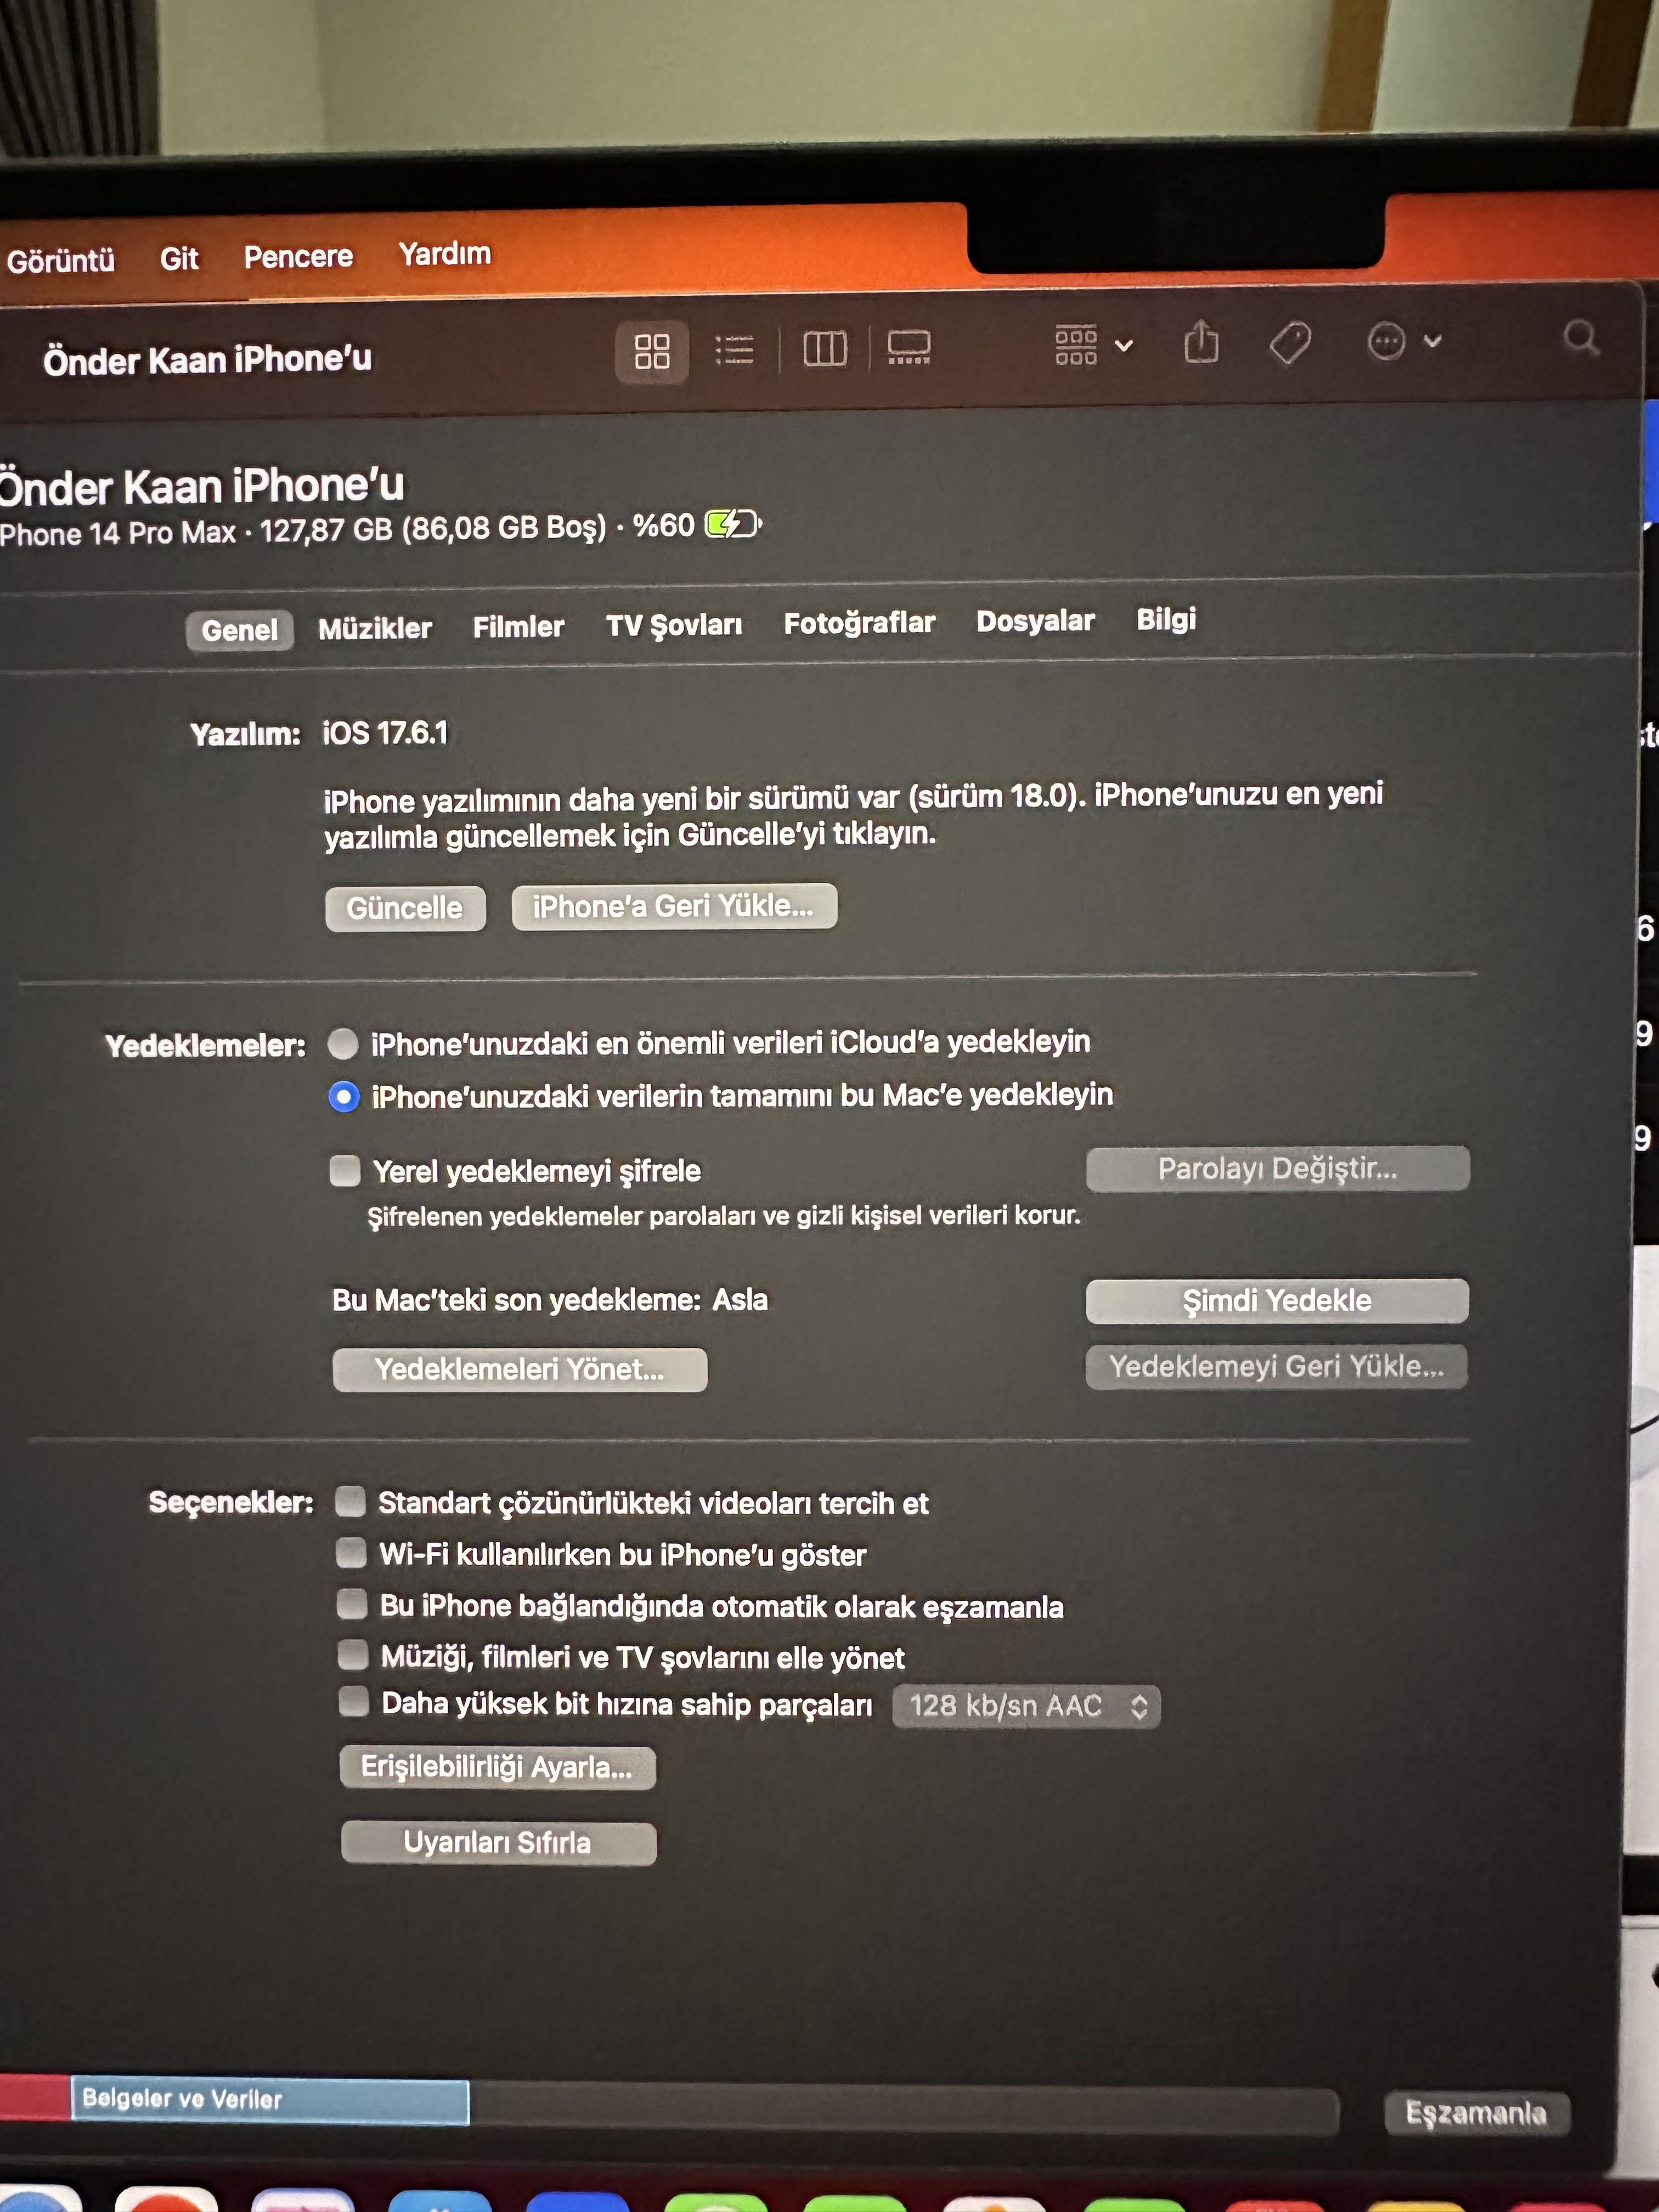Switch to the TV Şovları tab
1659x2212 pixels.
[674, 625]
